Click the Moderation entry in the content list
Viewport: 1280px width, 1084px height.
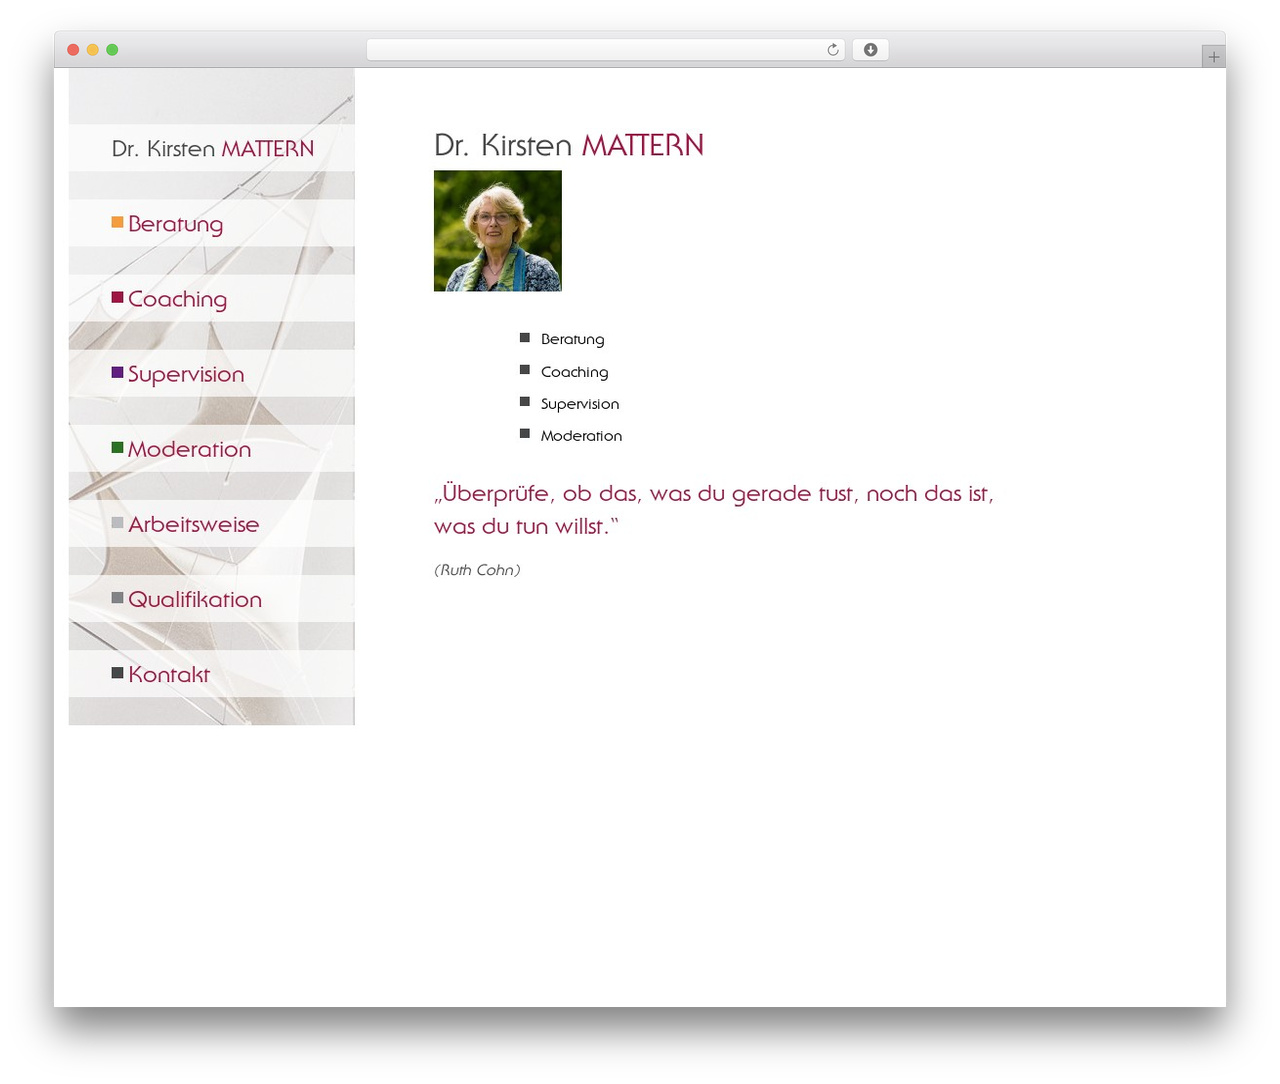click(581, 435)
